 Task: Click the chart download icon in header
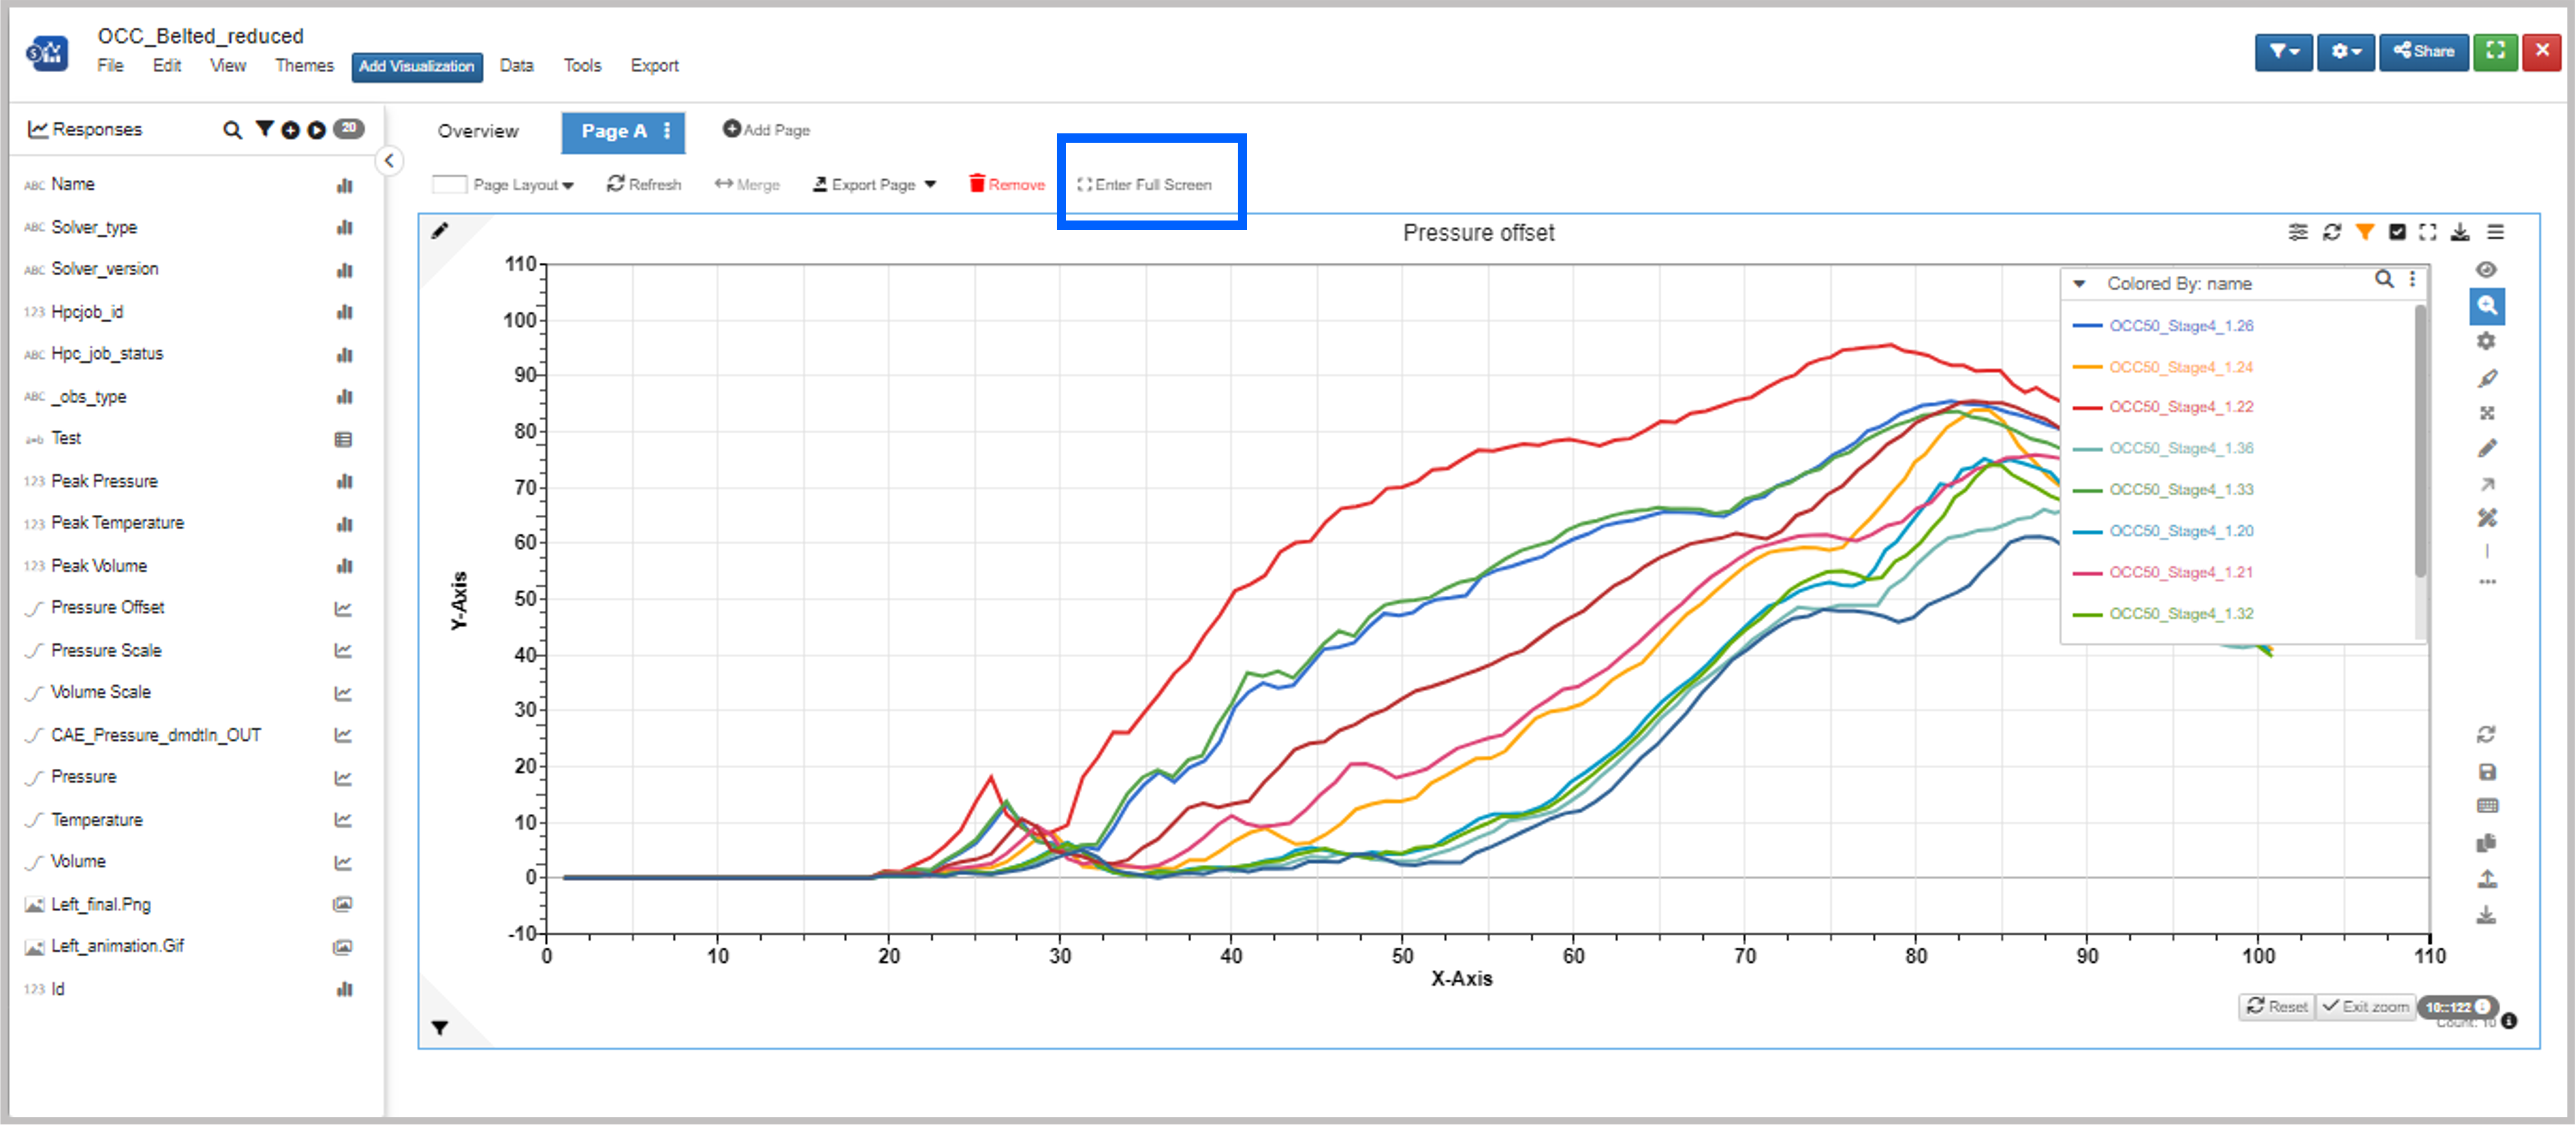click(2460, 232)
